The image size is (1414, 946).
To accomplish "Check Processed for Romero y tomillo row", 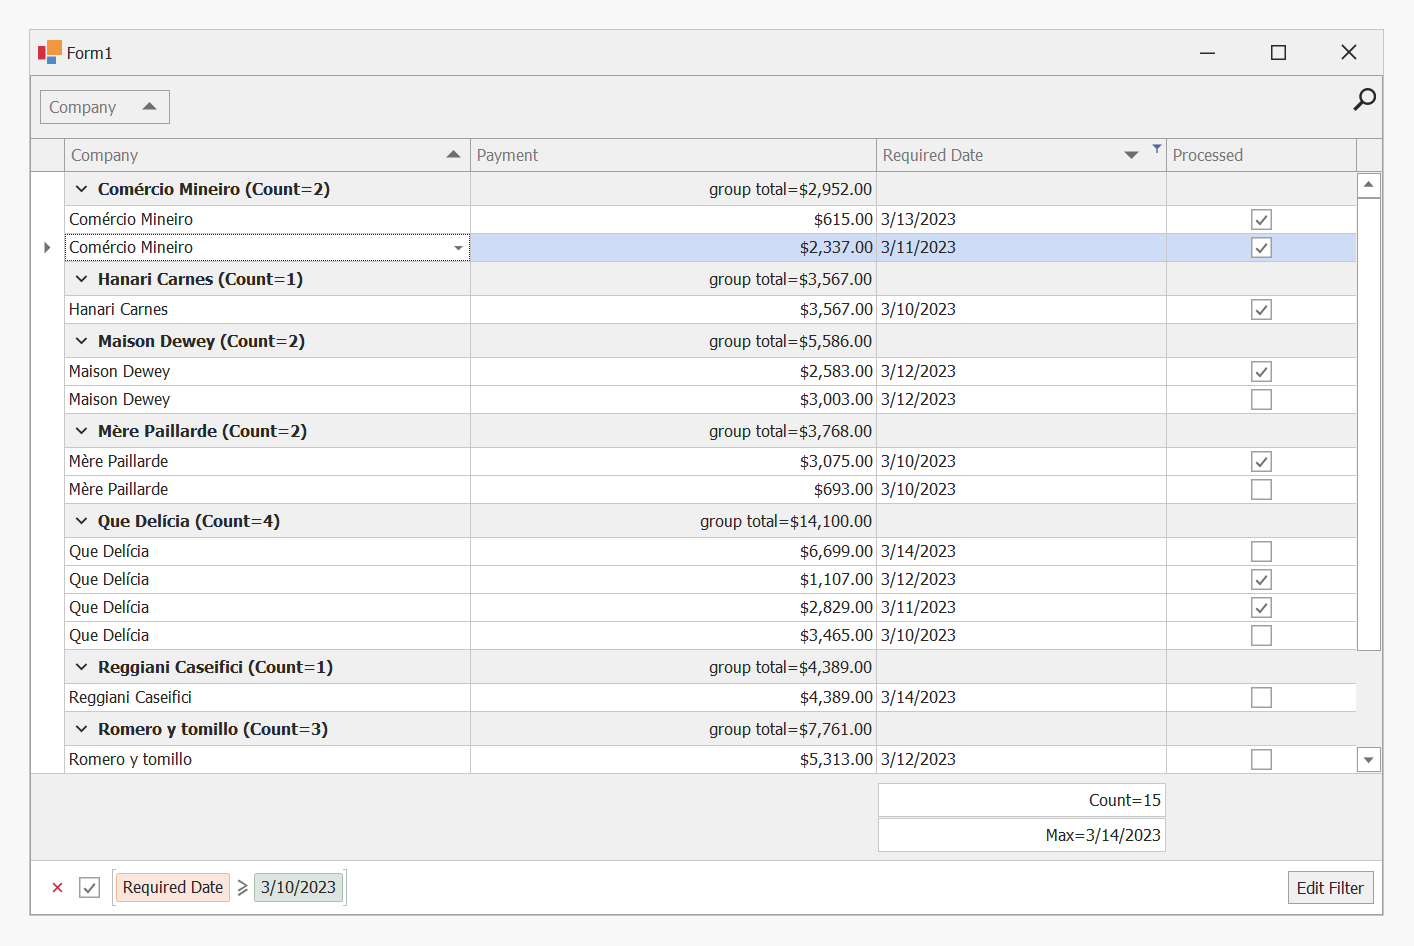I will (1261, 759).
